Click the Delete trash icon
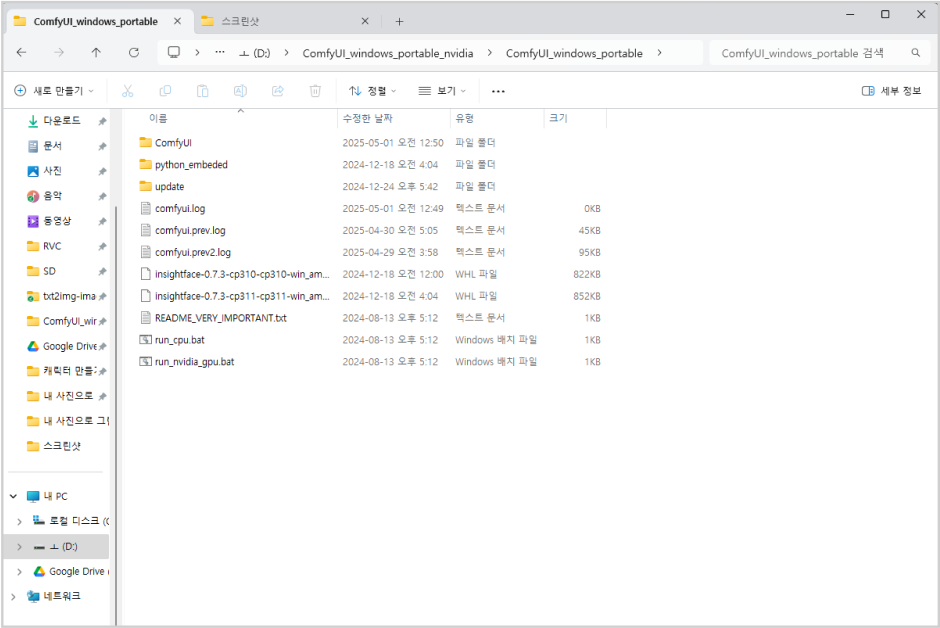 click(x=315, y=91)
